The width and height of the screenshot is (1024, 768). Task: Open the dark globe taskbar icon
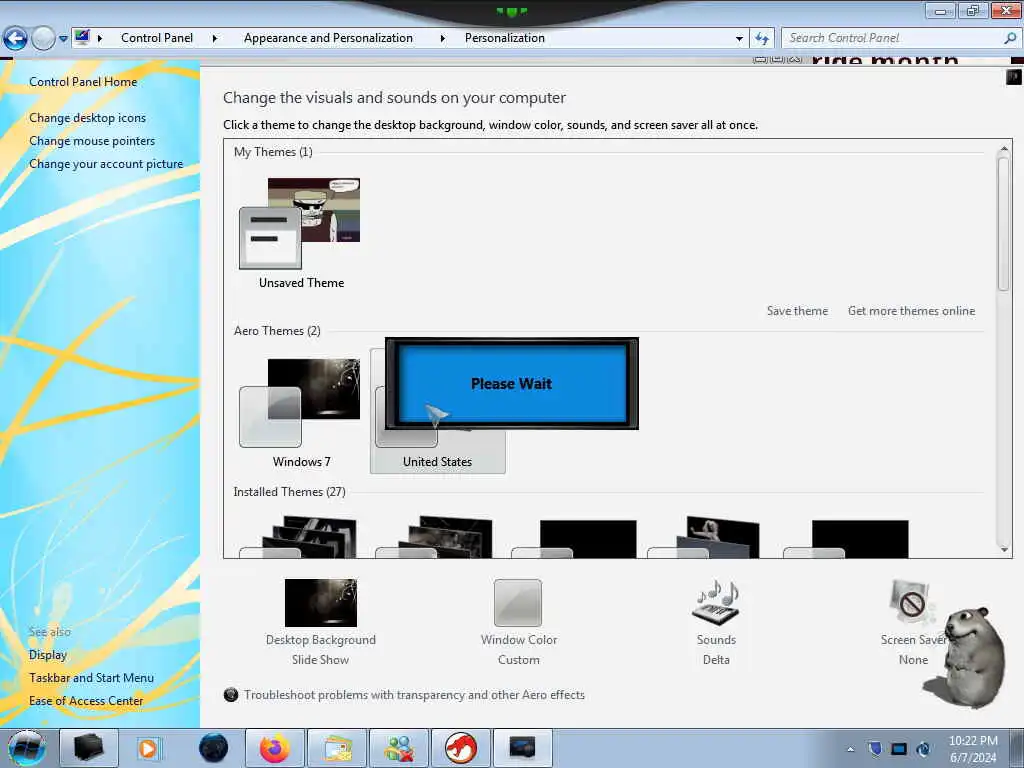click(213, 748)
